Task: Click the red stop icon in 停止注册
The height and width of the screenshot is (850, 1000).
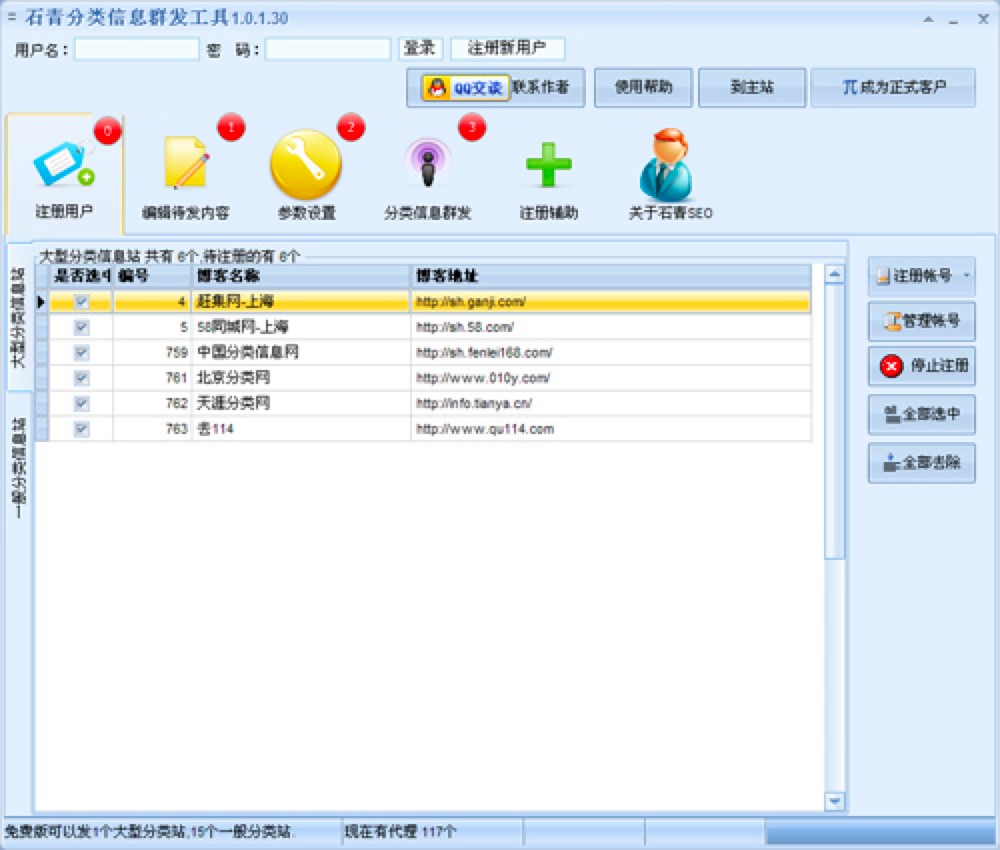Action: (891, 366)
